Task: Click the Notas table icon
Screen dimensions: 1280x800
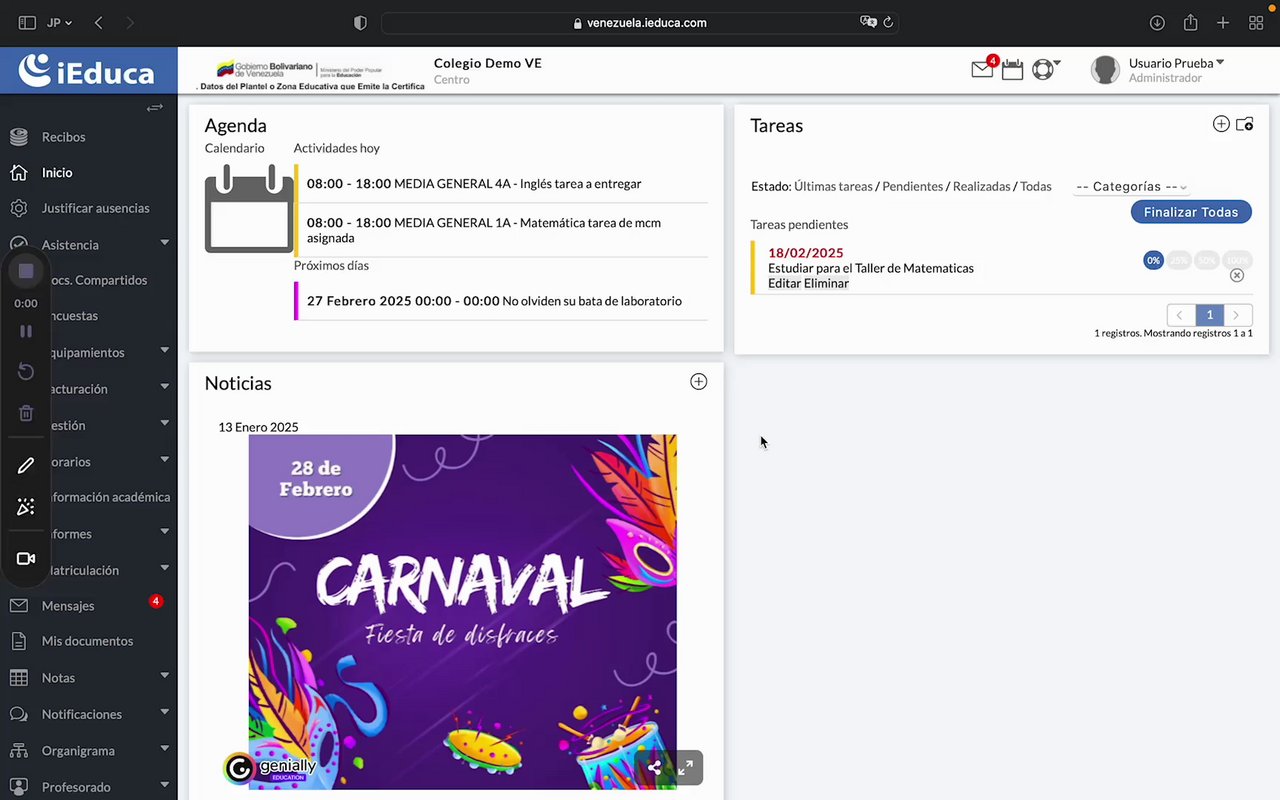Action: (x=18, y=677)
